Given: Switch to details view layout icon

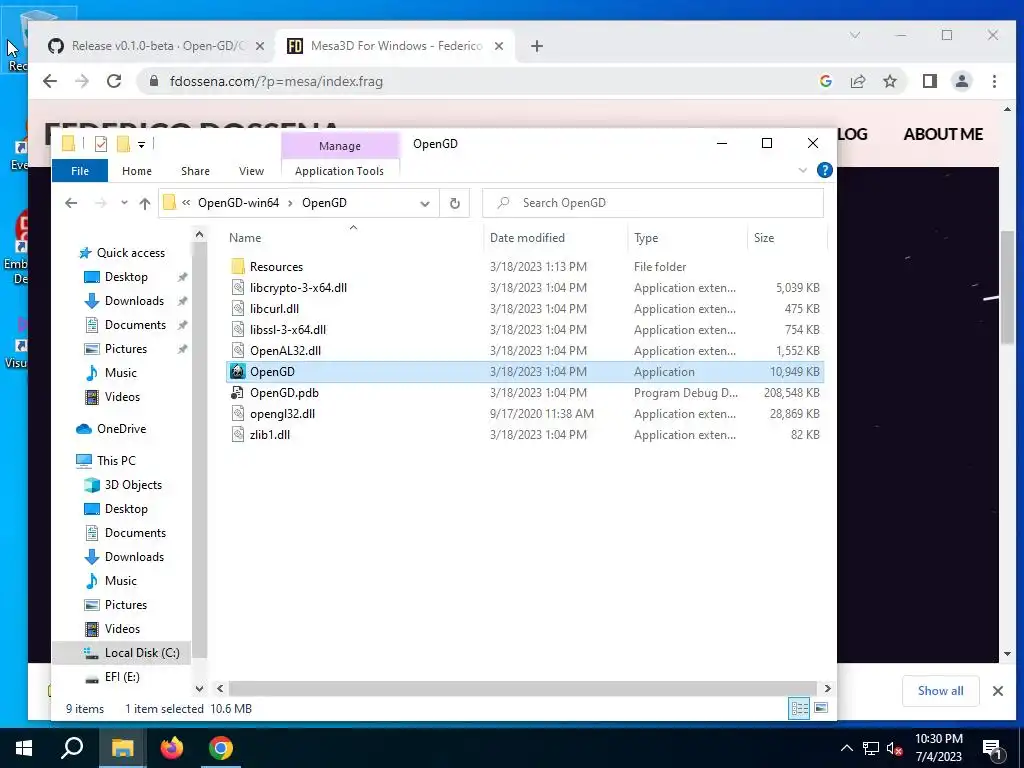Looking at the screenshot, I should coord(799,709).
